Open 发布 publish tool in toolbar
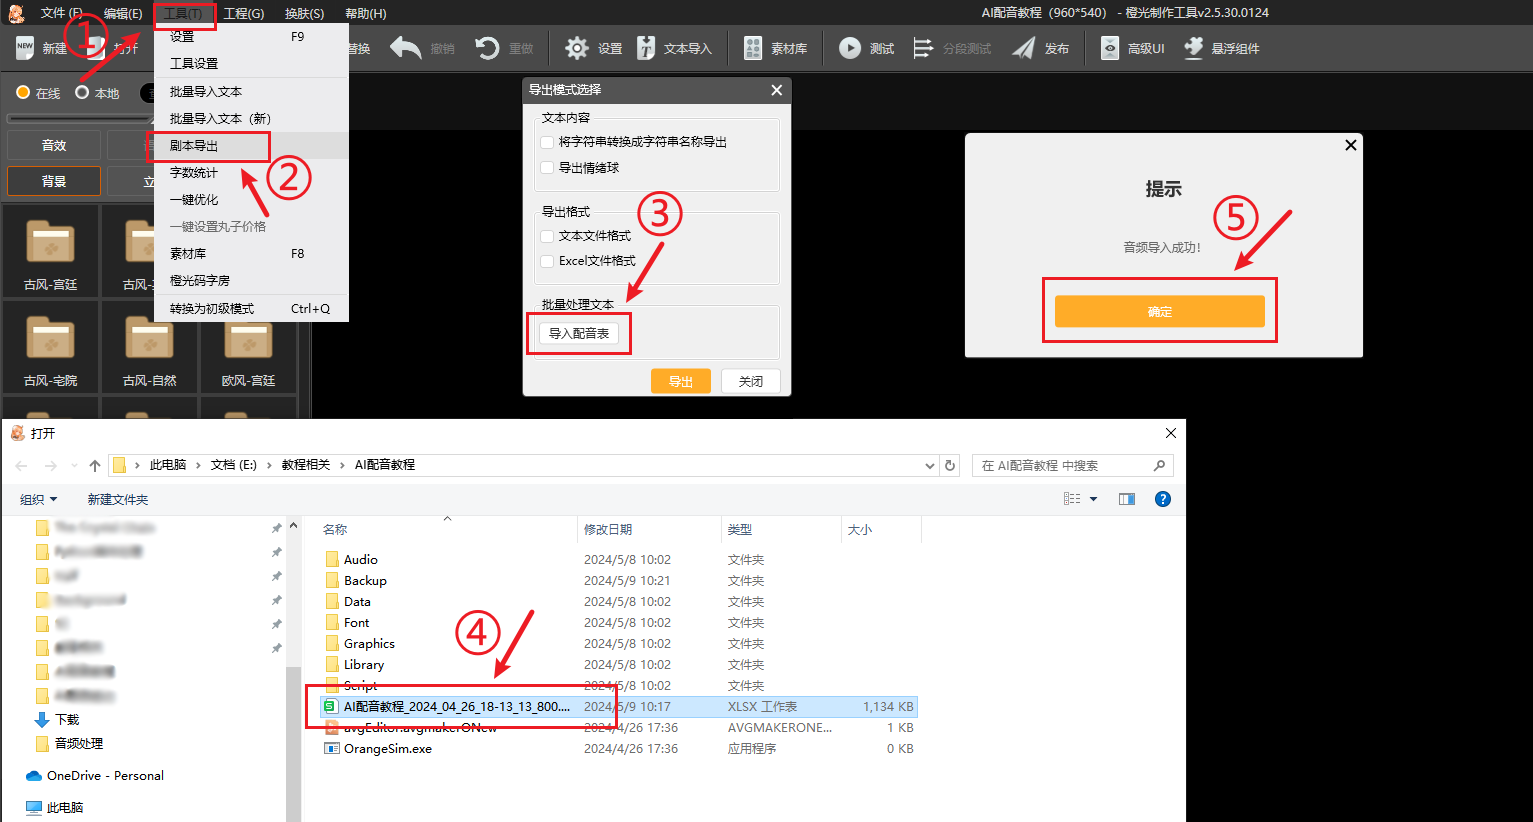This screenshot has width=1533, height=822. 1024,48
